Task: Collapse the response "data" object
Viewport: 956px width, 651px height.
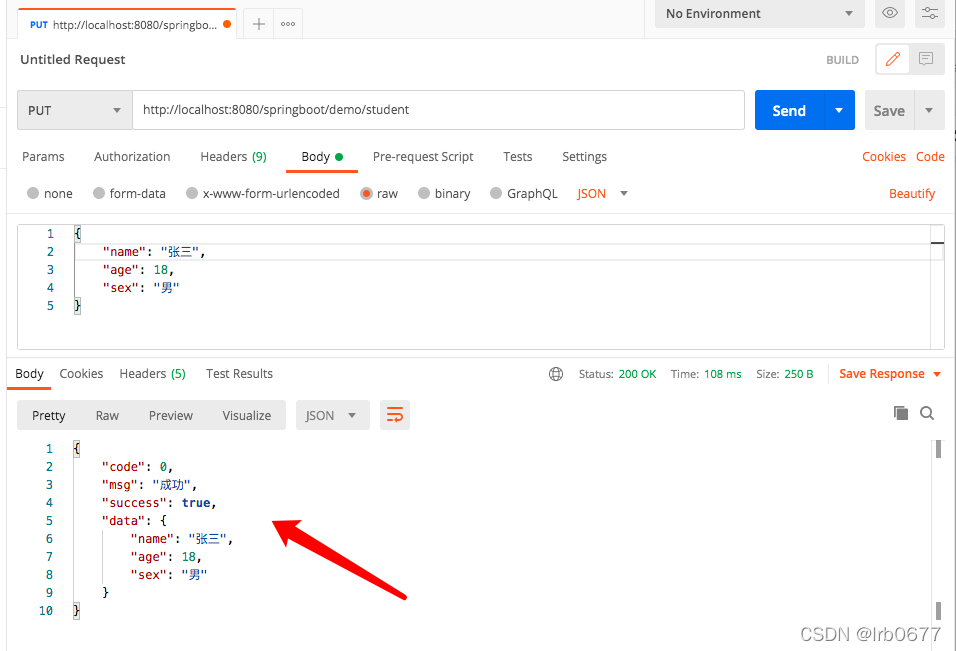Action: (x=163, y=521)
